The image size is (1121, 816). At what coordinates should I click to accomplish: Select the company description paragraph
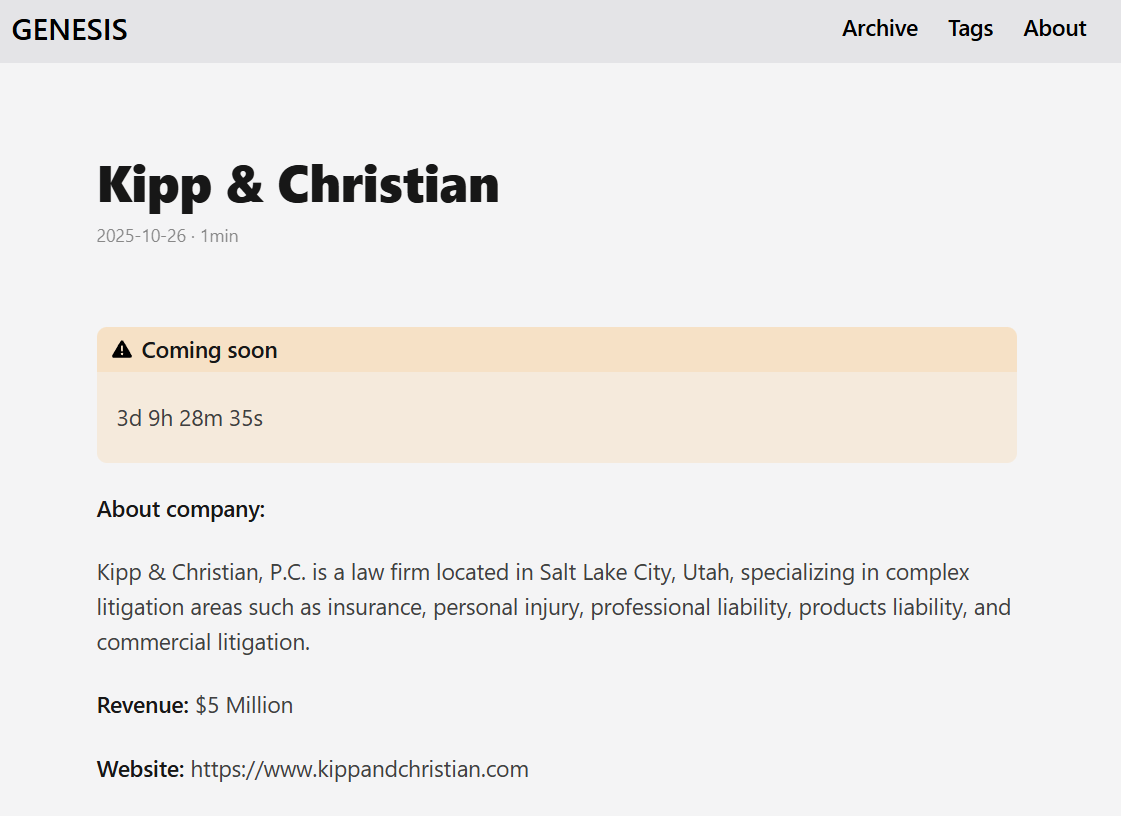point(553,606)
